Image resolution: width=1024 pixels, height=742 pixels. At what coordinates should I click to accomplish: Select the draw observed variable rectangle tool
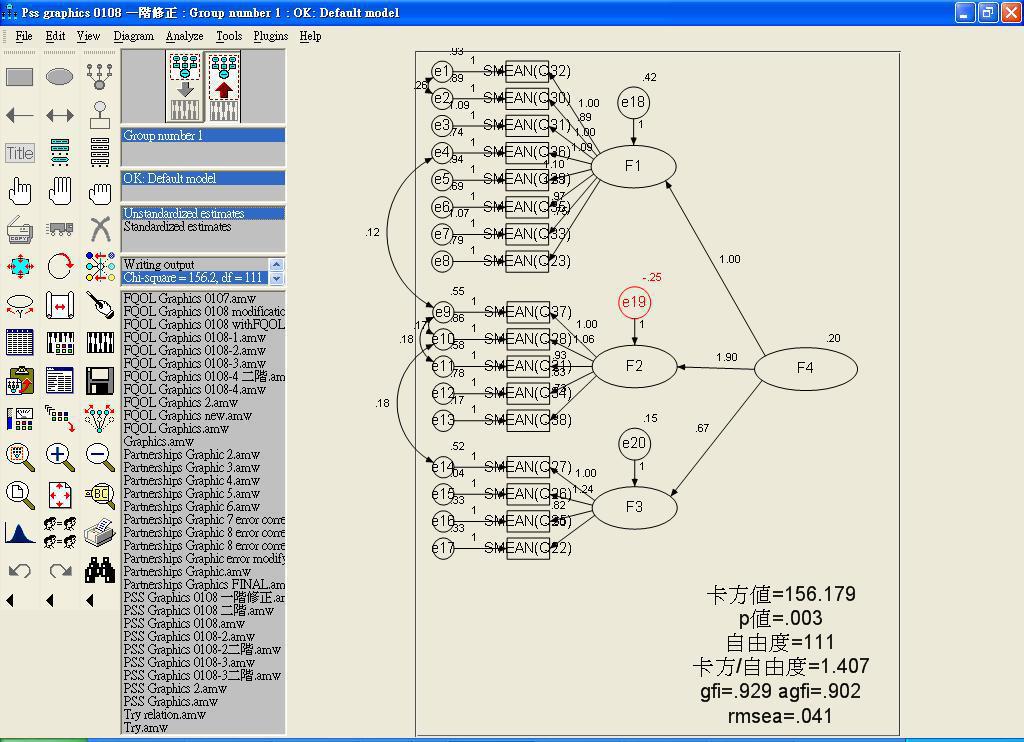[x=20, y=77]
